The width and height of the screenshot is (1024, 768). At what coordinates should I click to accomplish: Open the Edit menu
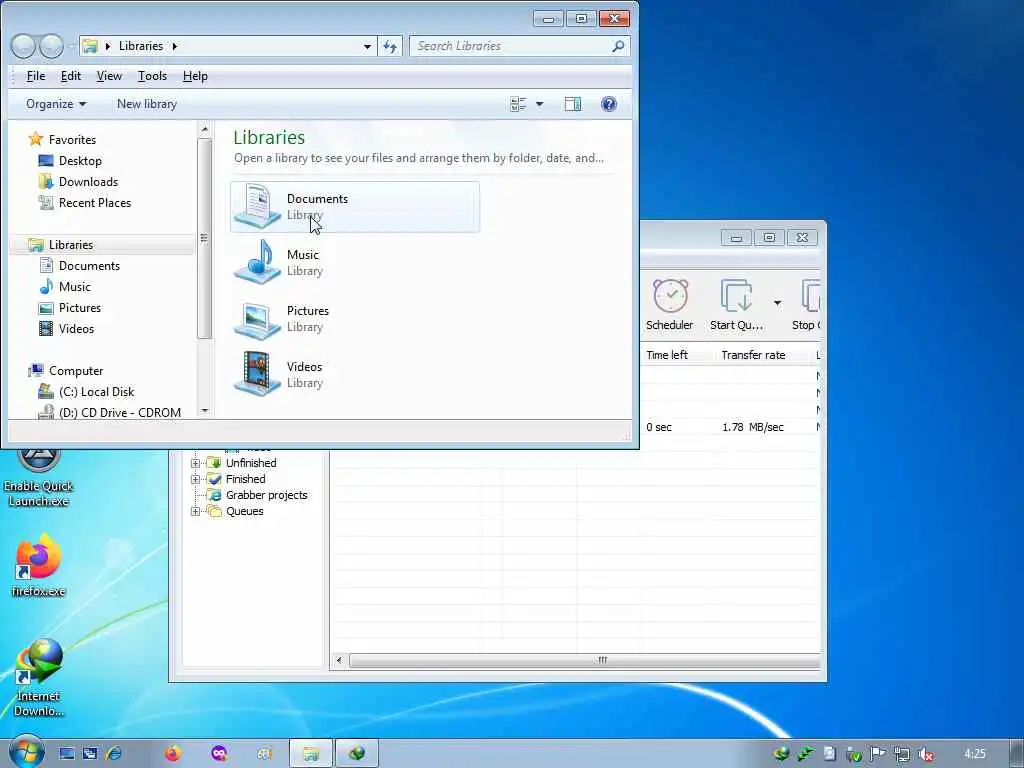[71, 76]
